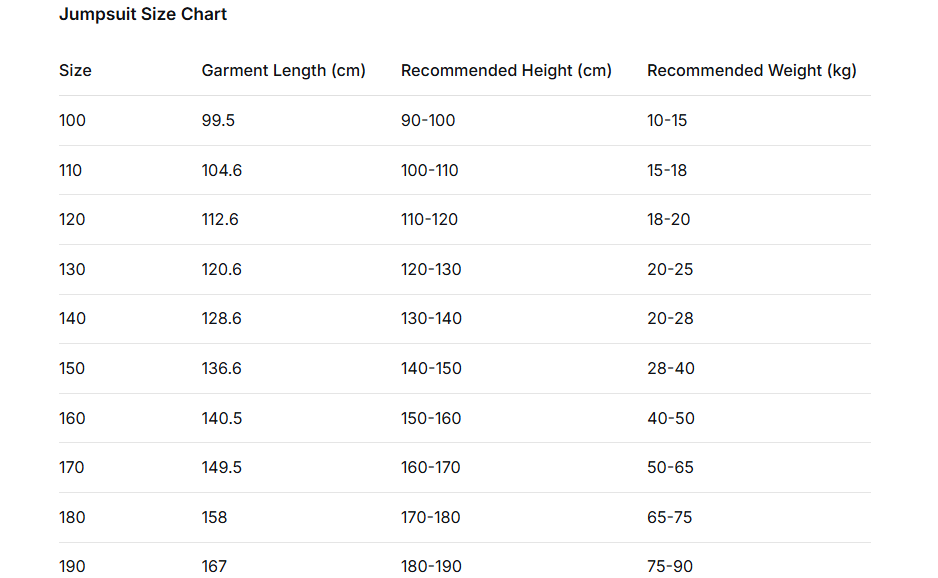Click weight range 20-25
Viewport: 938px width, 578px height.
point(670,269)
